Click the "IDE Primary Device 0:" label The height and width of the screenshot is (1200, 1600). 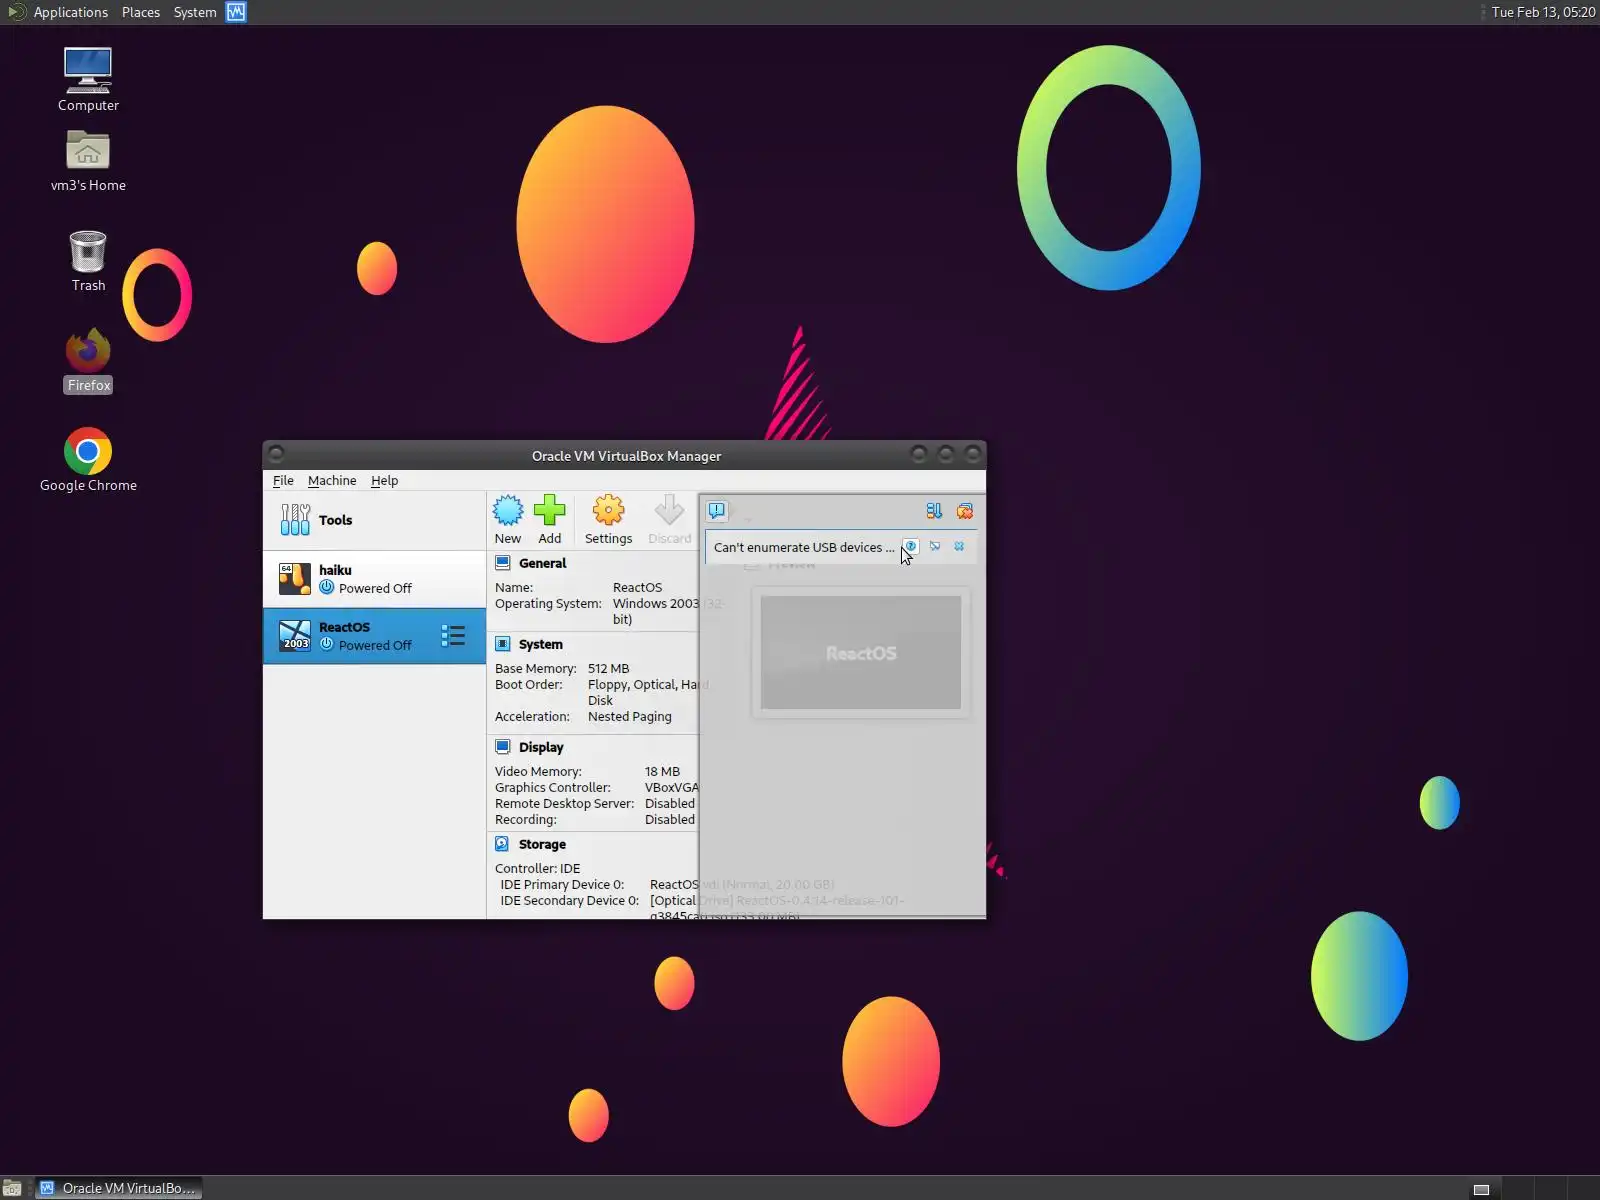click(562, 884)
